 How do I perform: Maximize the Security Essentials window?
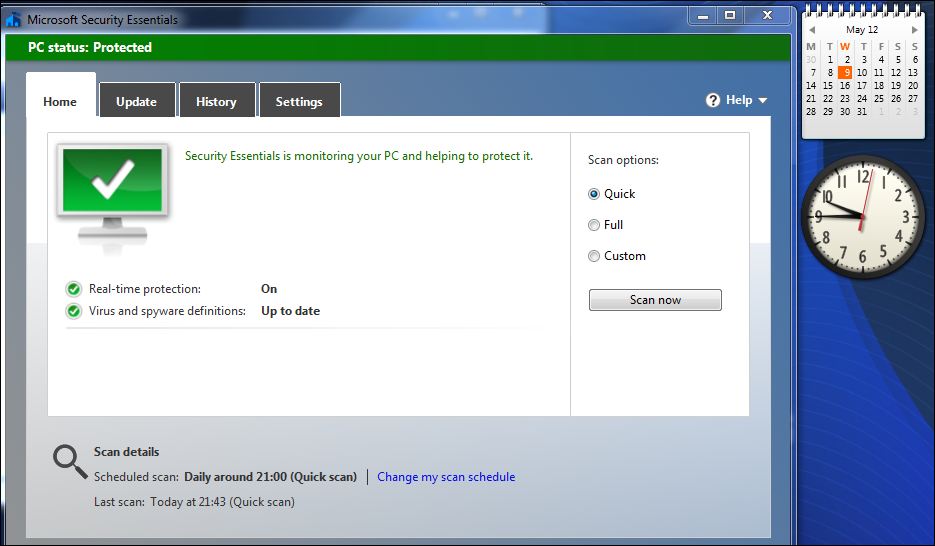730,16
